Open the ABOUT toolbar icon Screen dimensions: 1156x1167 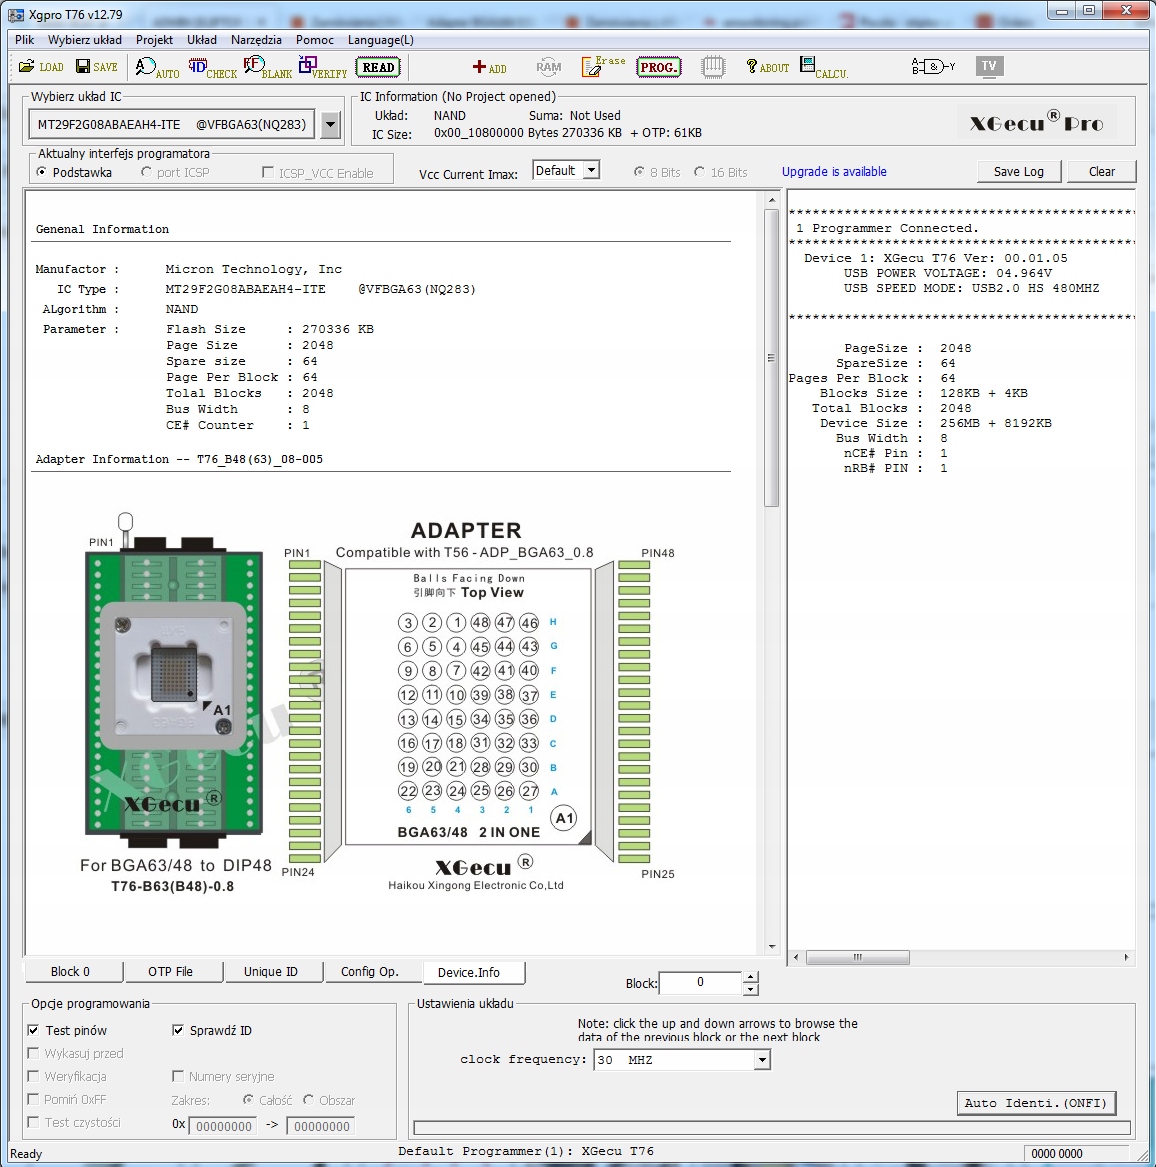[767, 67]
